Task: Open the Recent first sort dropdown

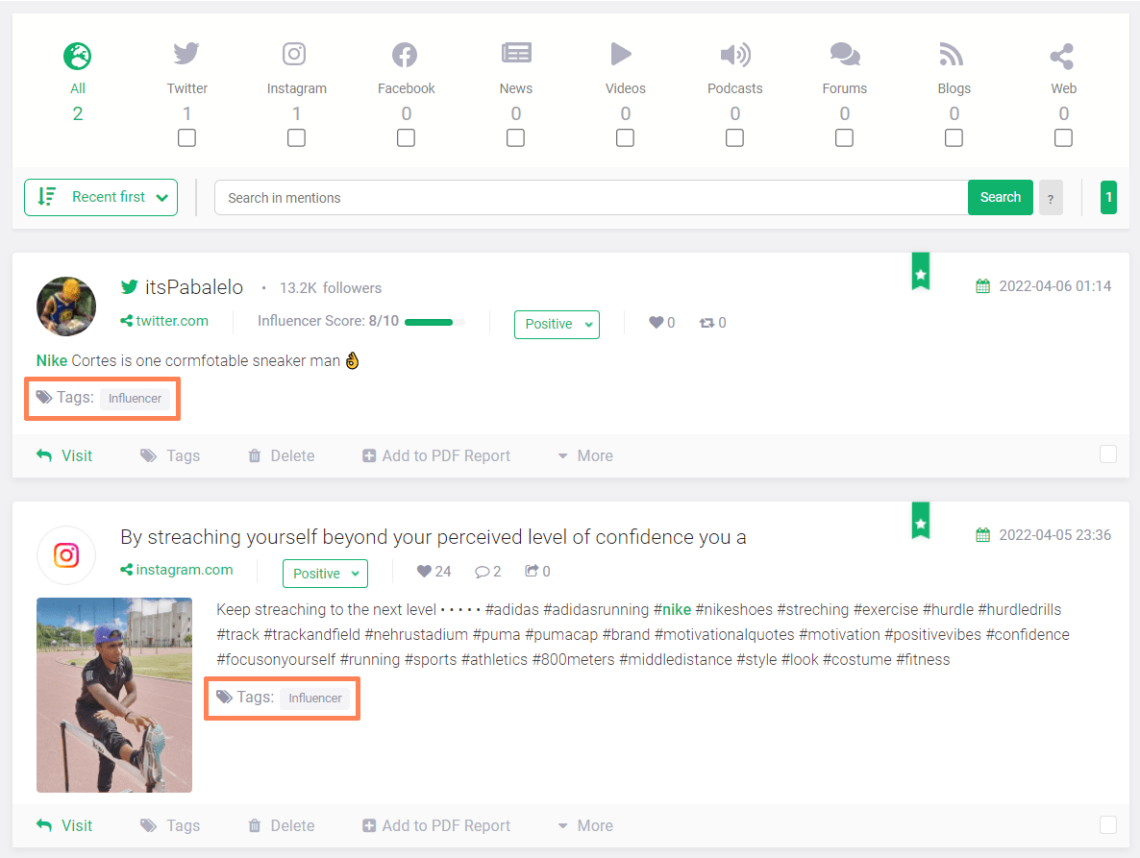Action: coord(101,197)
